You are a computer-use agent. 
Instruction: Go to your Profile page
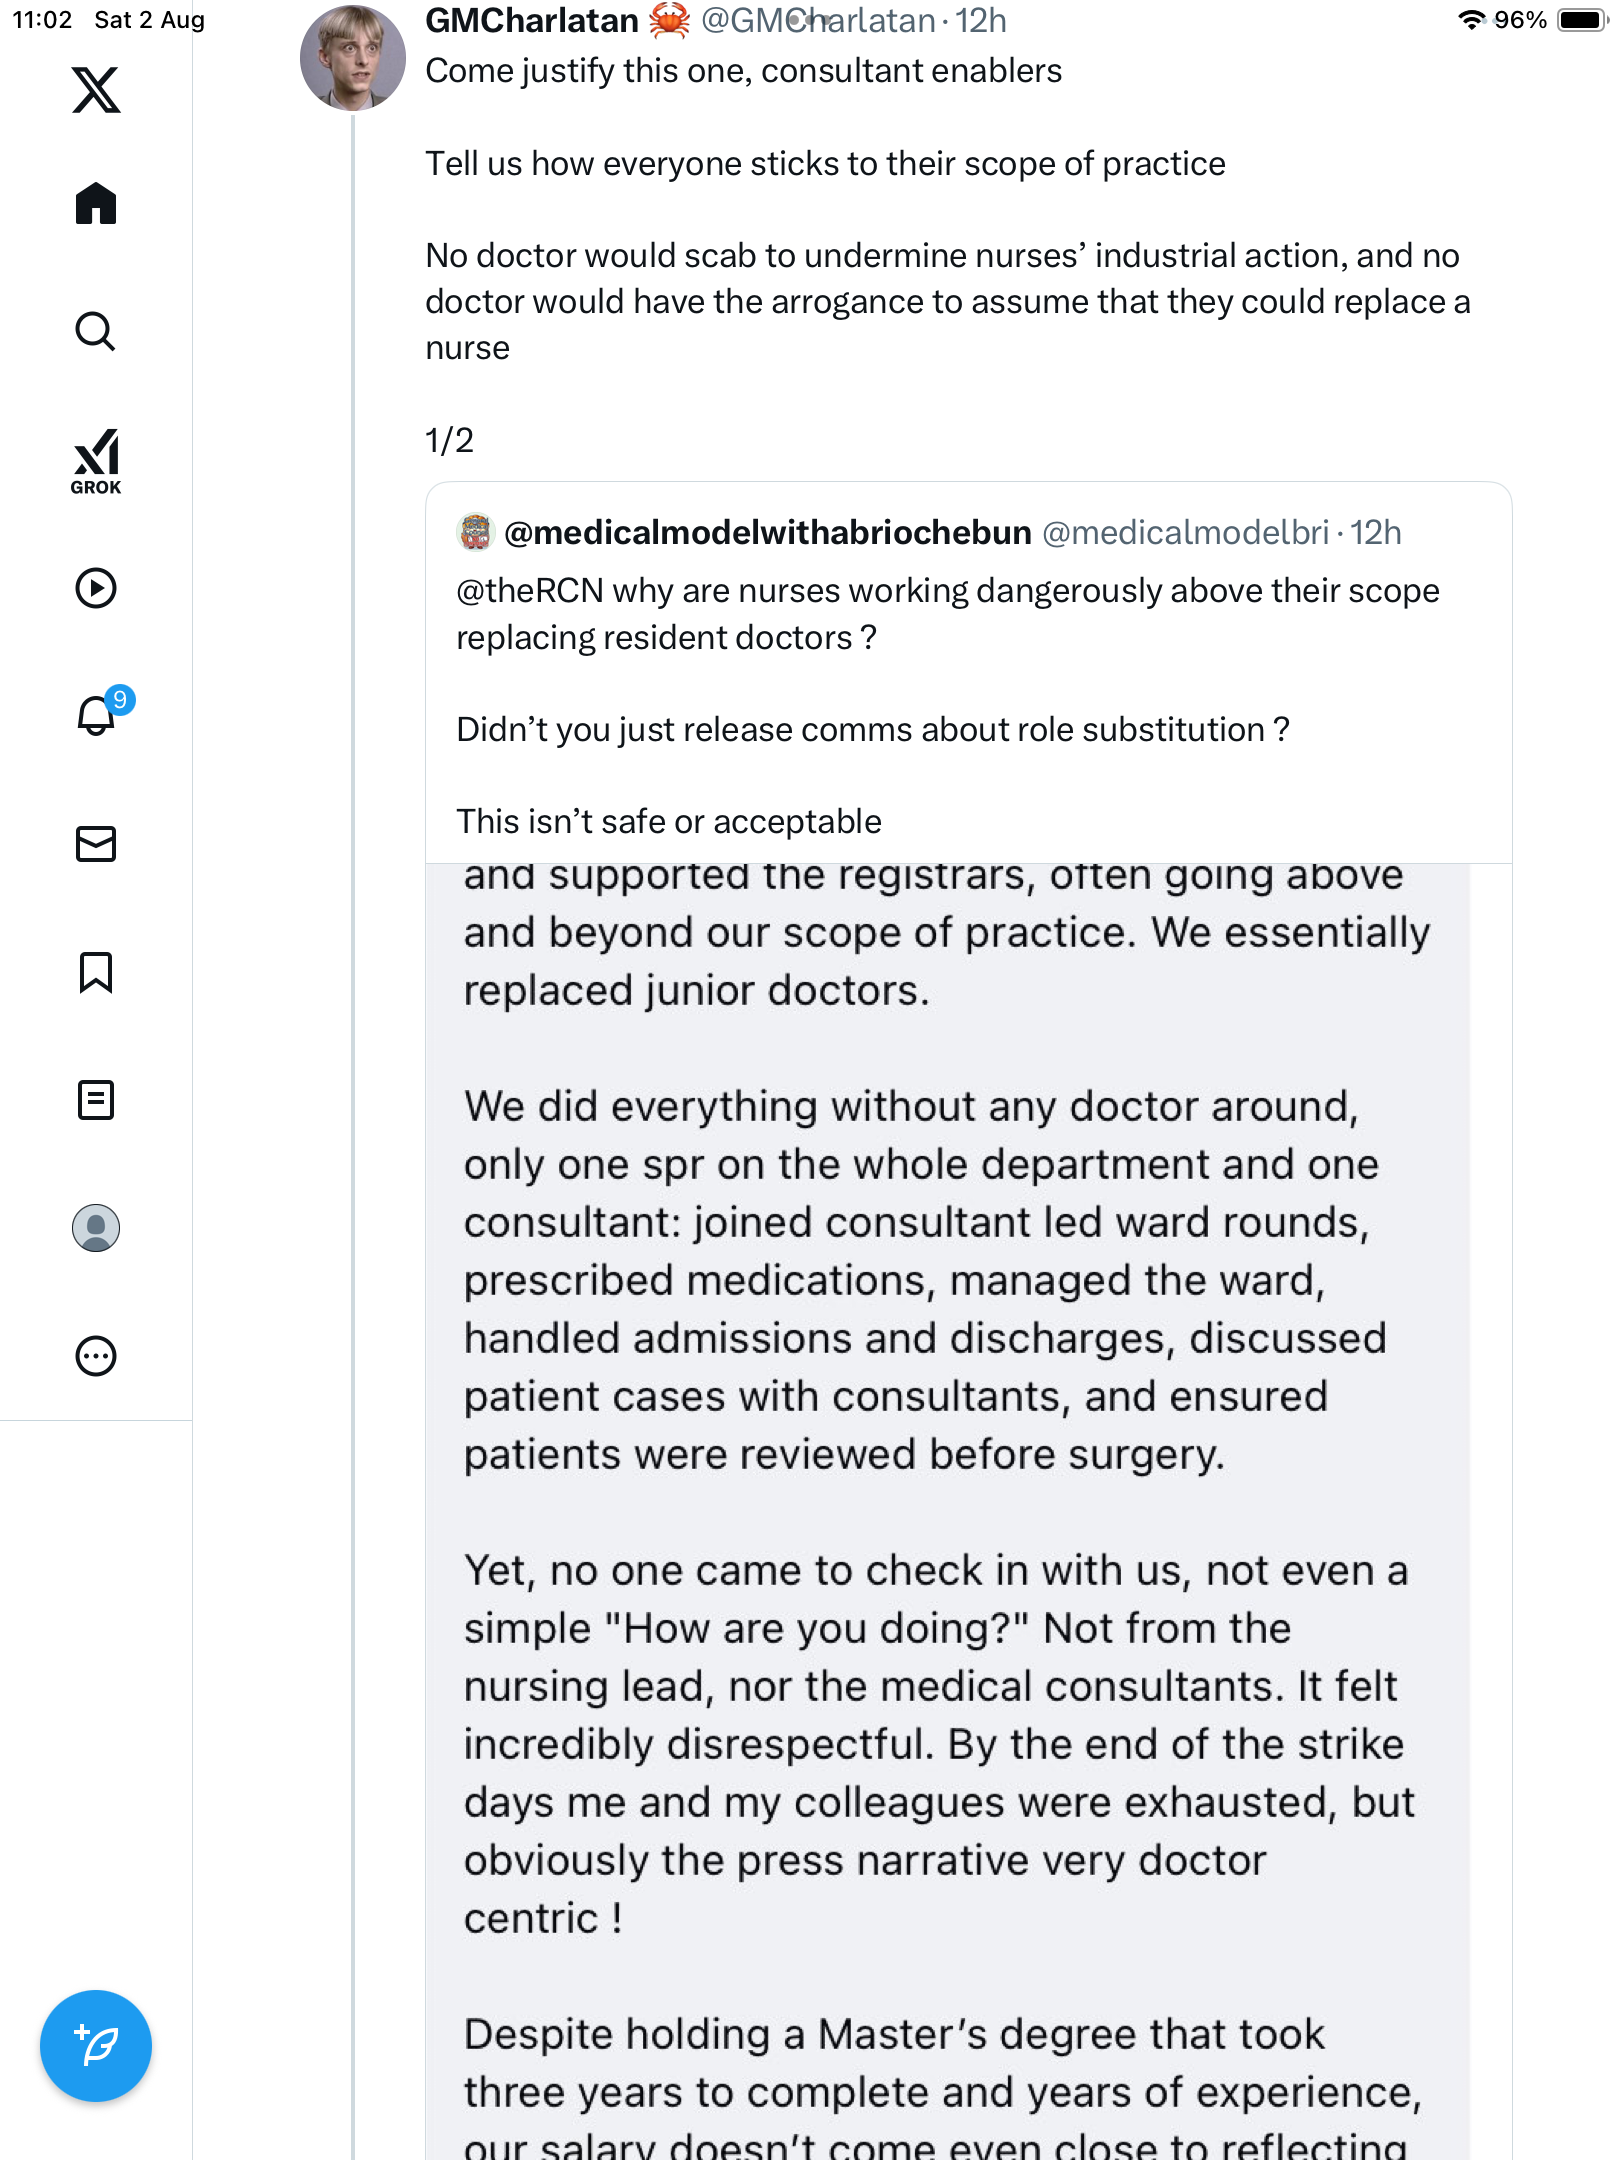(x=96, y=1228)
